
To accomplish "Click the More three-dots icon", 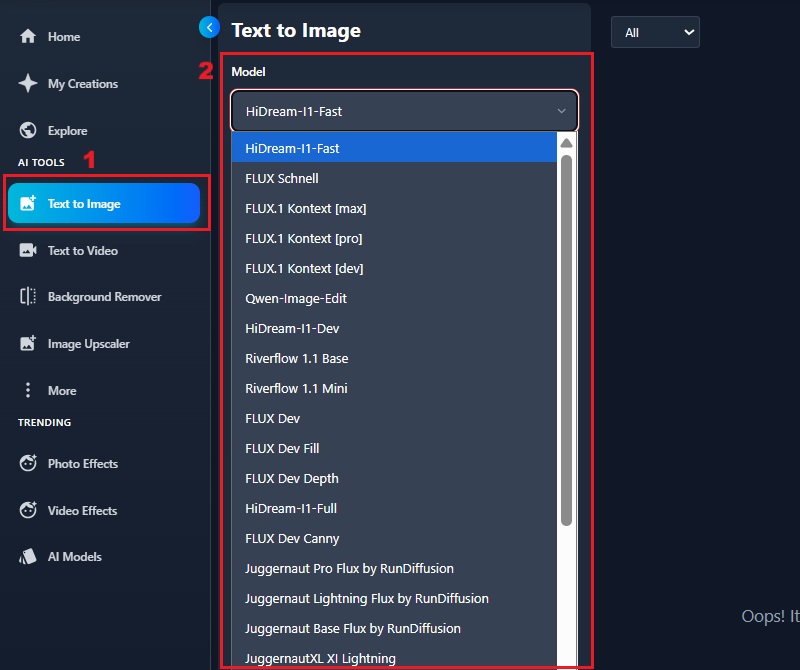I will pos(28,390).
